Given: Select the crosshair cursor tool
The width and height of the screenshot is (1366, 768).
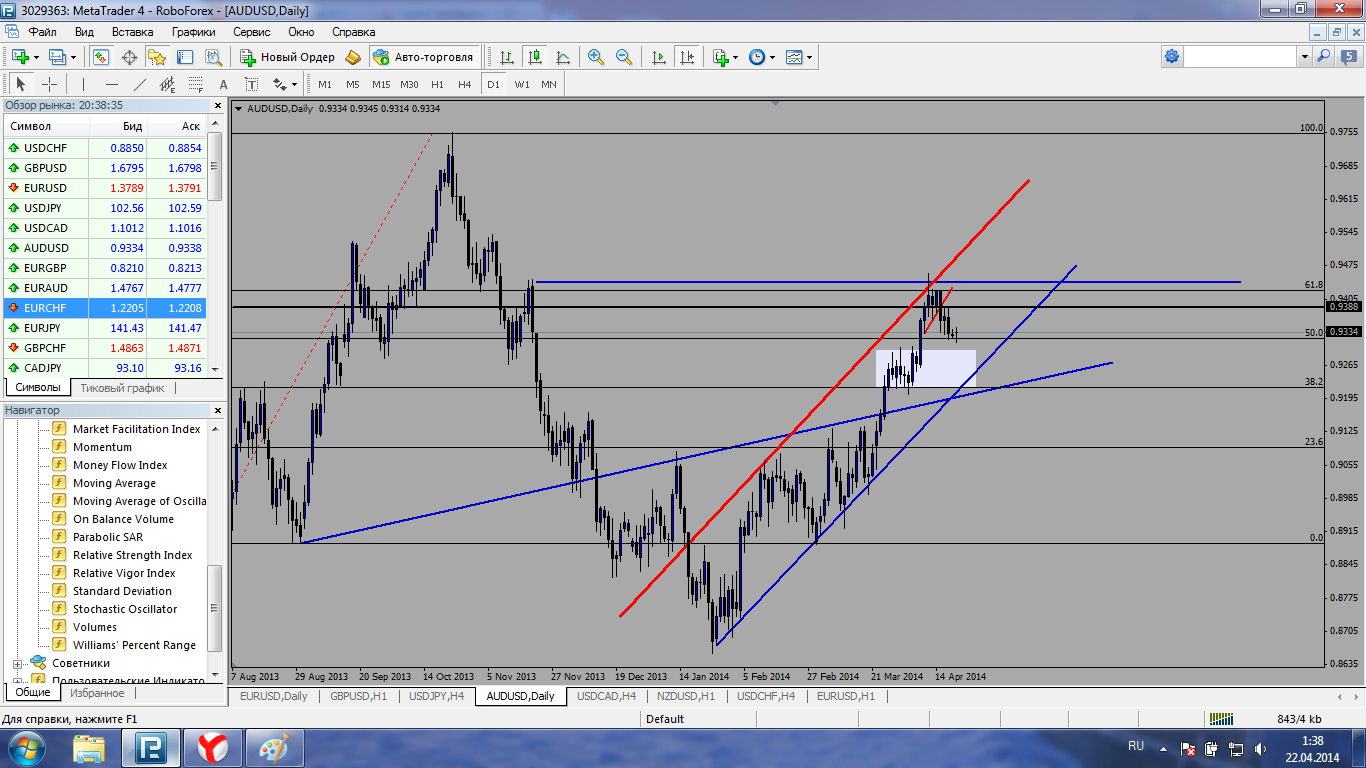Looking at the screenshot, I should click(49, 84).
